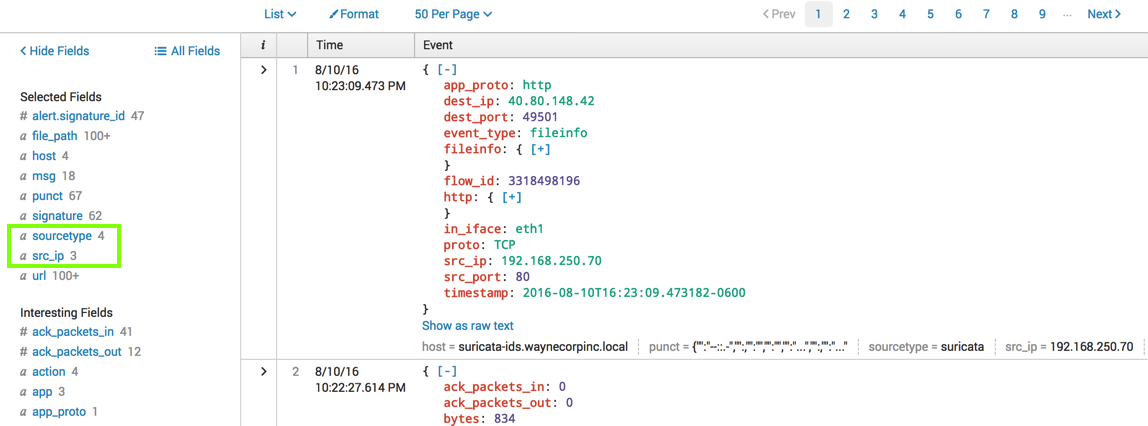Go to the Next results page
Viewport: 1148px width, 426px height.
1104,14
